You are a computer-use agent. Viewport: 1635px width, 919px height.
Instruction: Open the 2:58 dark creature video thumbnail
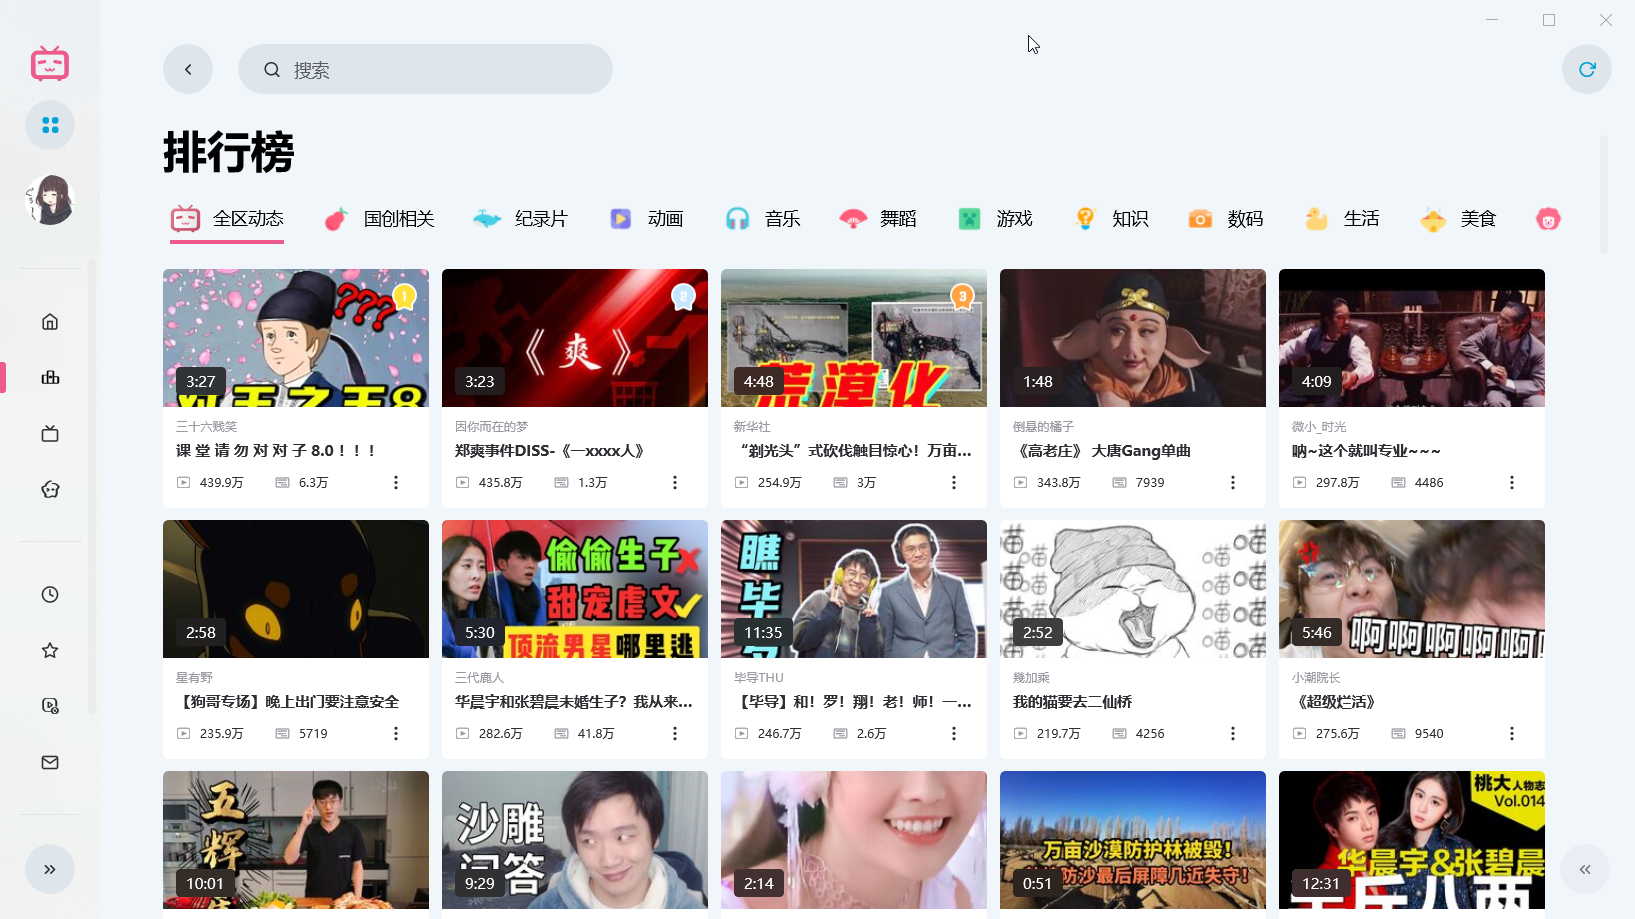(296, 589)
